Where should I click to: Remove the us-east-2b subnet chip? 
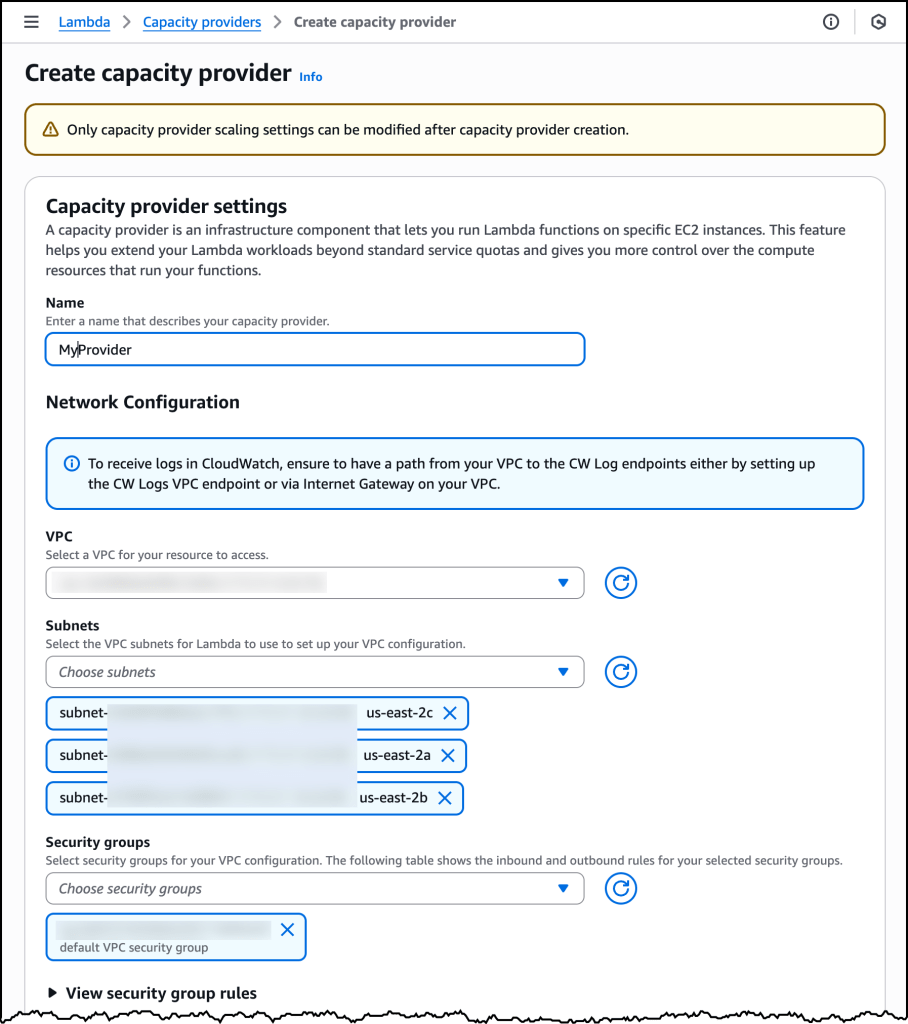tap(453, 798)
